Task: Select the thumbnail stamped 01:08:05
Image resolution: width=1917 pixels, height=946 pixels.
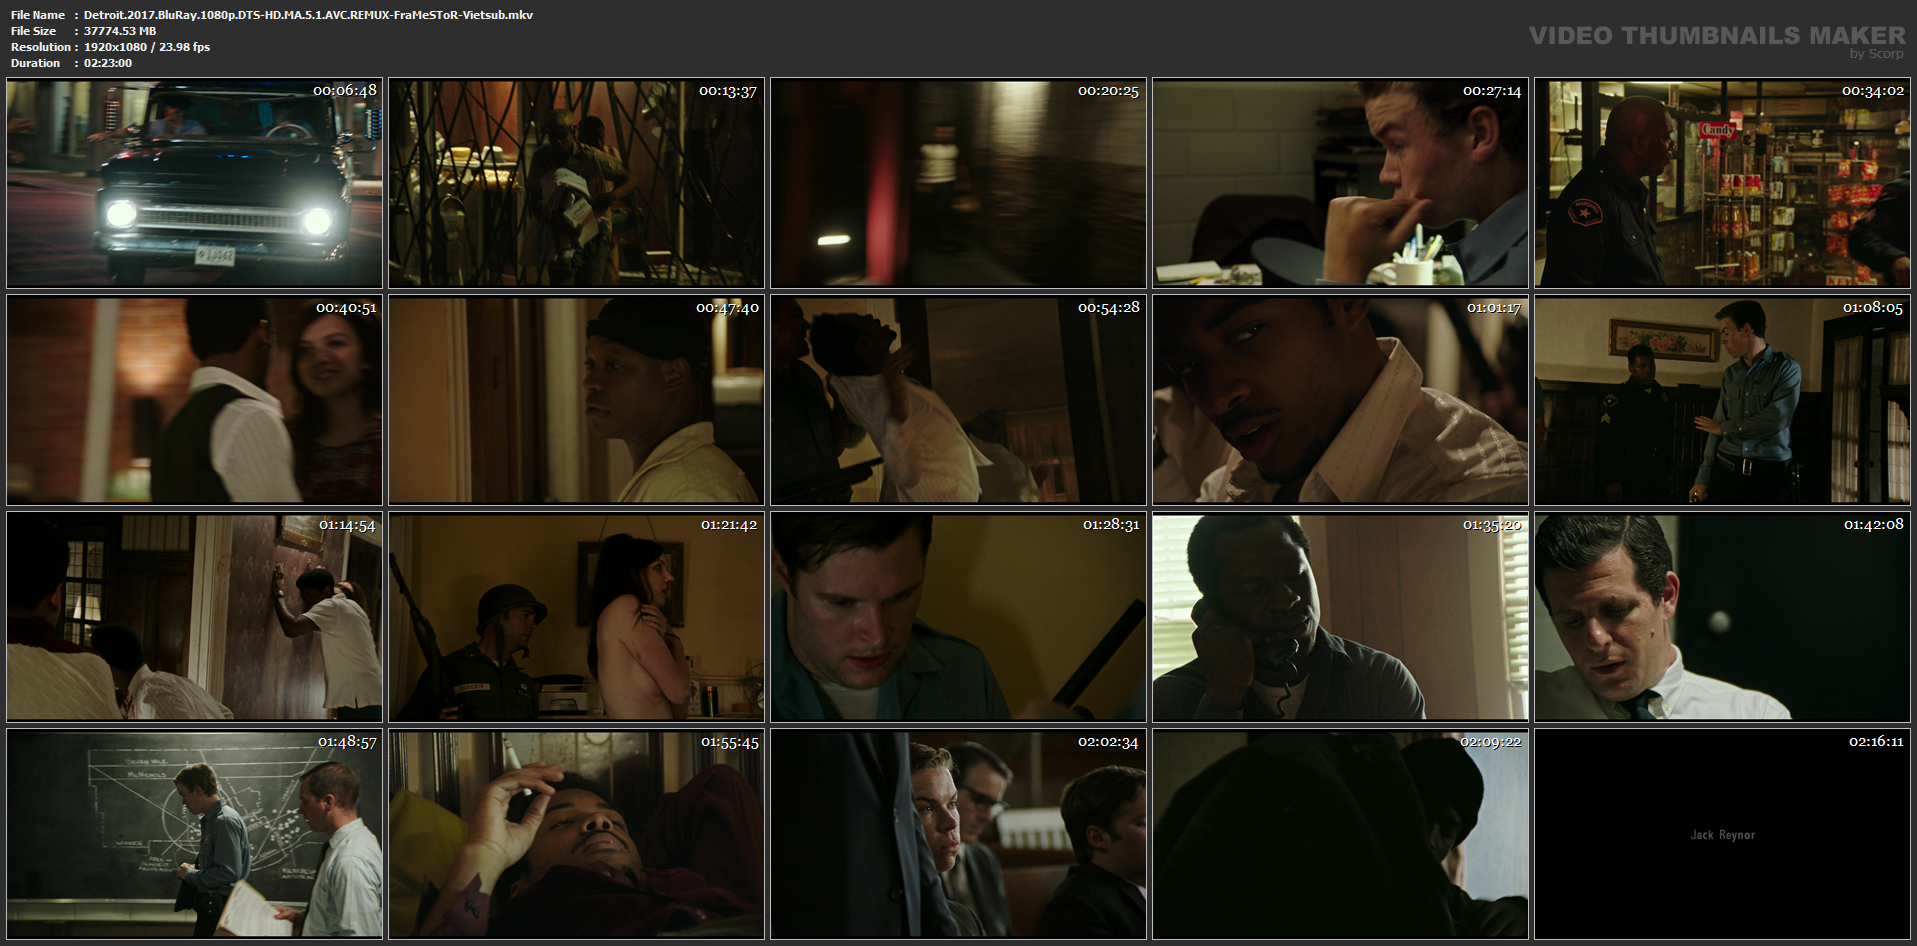Action: 1722,400
